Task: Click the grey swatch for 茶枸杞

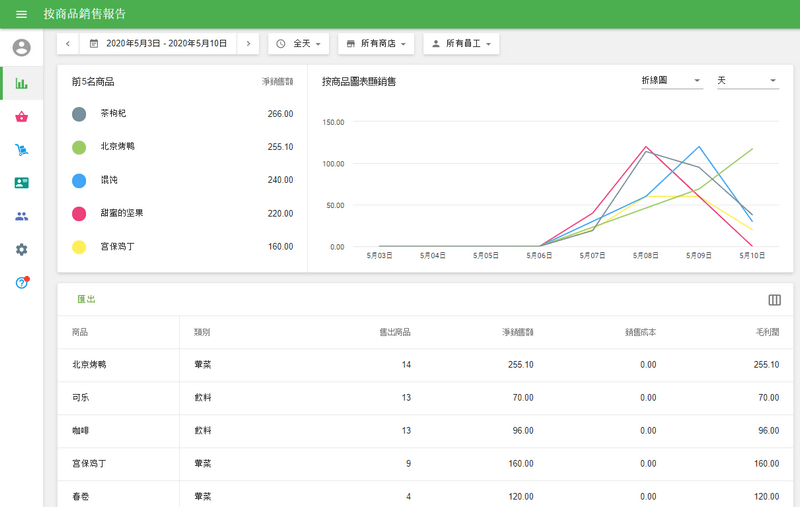Action: [x=79, y=114]
